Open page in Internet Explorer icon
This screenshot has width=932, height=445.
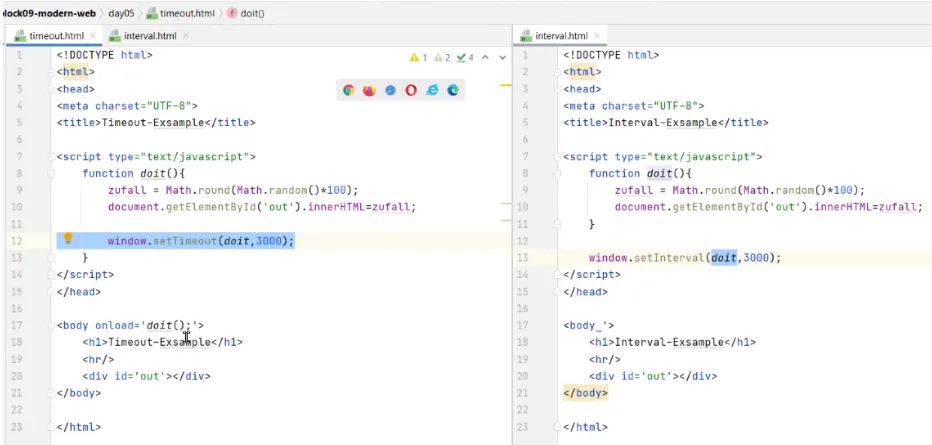pyautogui.click(x=432, y=90)
